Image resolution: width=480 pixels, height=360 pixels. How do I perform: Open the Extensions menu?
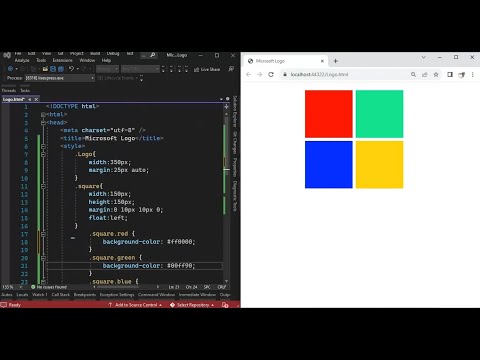pyautogui.click(x=62, y=60)
